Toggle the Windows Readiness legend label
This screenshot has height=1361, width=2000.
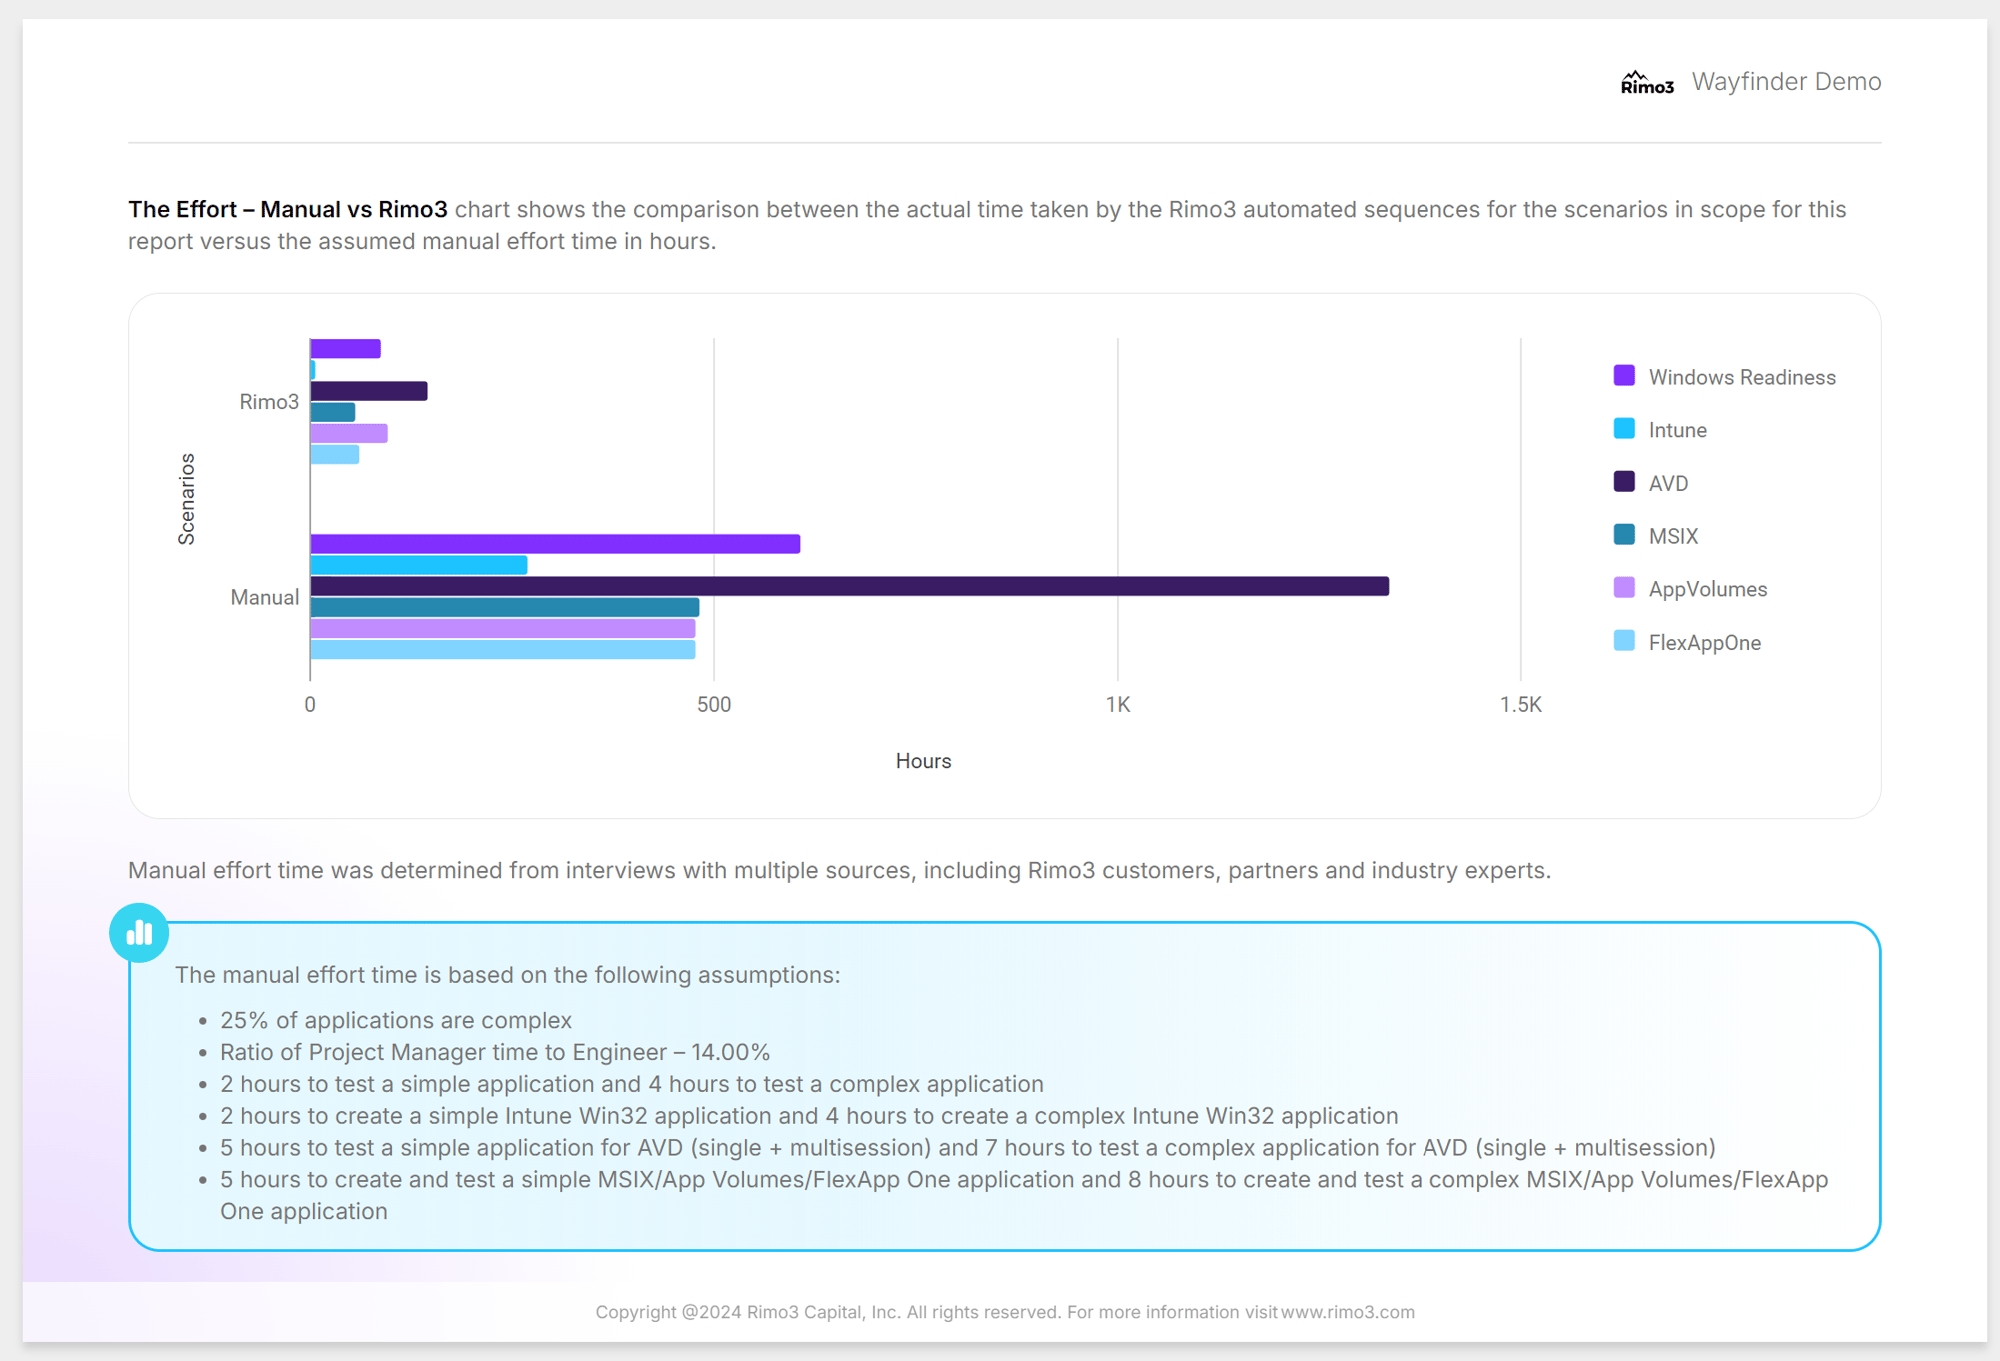point(1742,377)
